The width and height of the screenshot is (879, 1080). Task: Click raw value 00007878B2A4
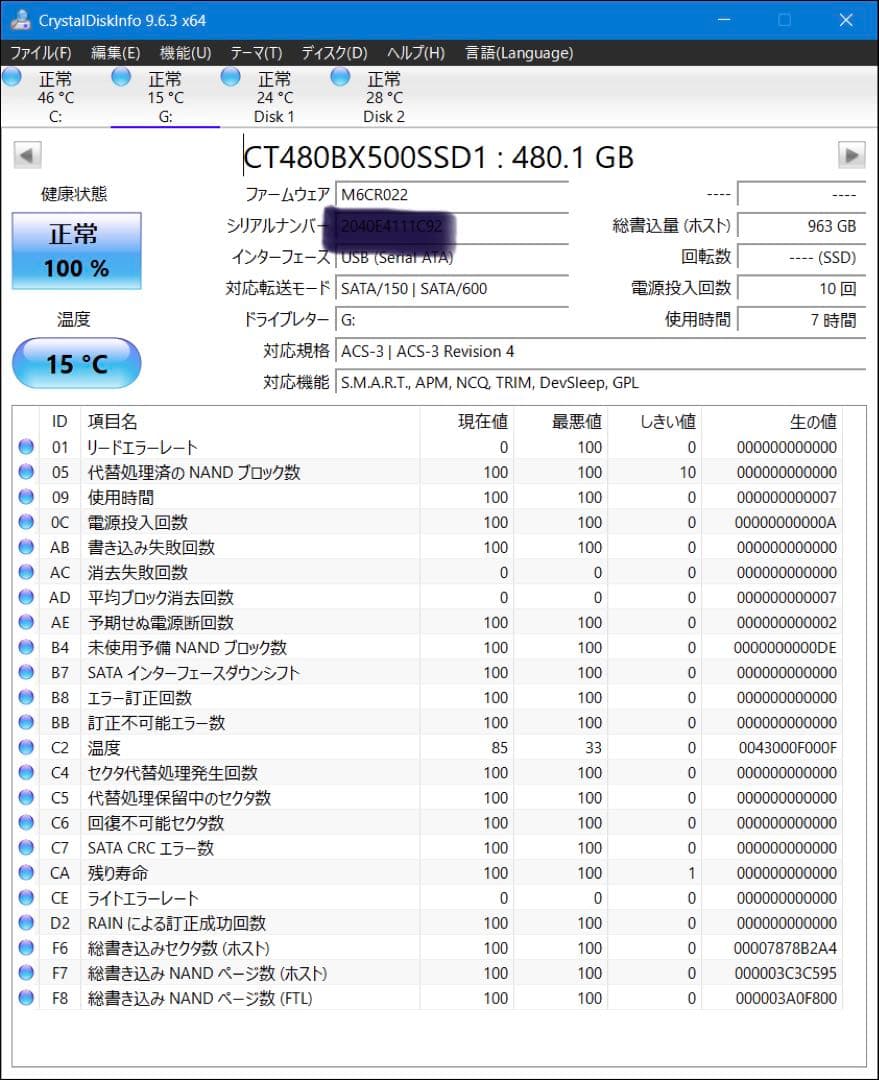coord(785,948)
